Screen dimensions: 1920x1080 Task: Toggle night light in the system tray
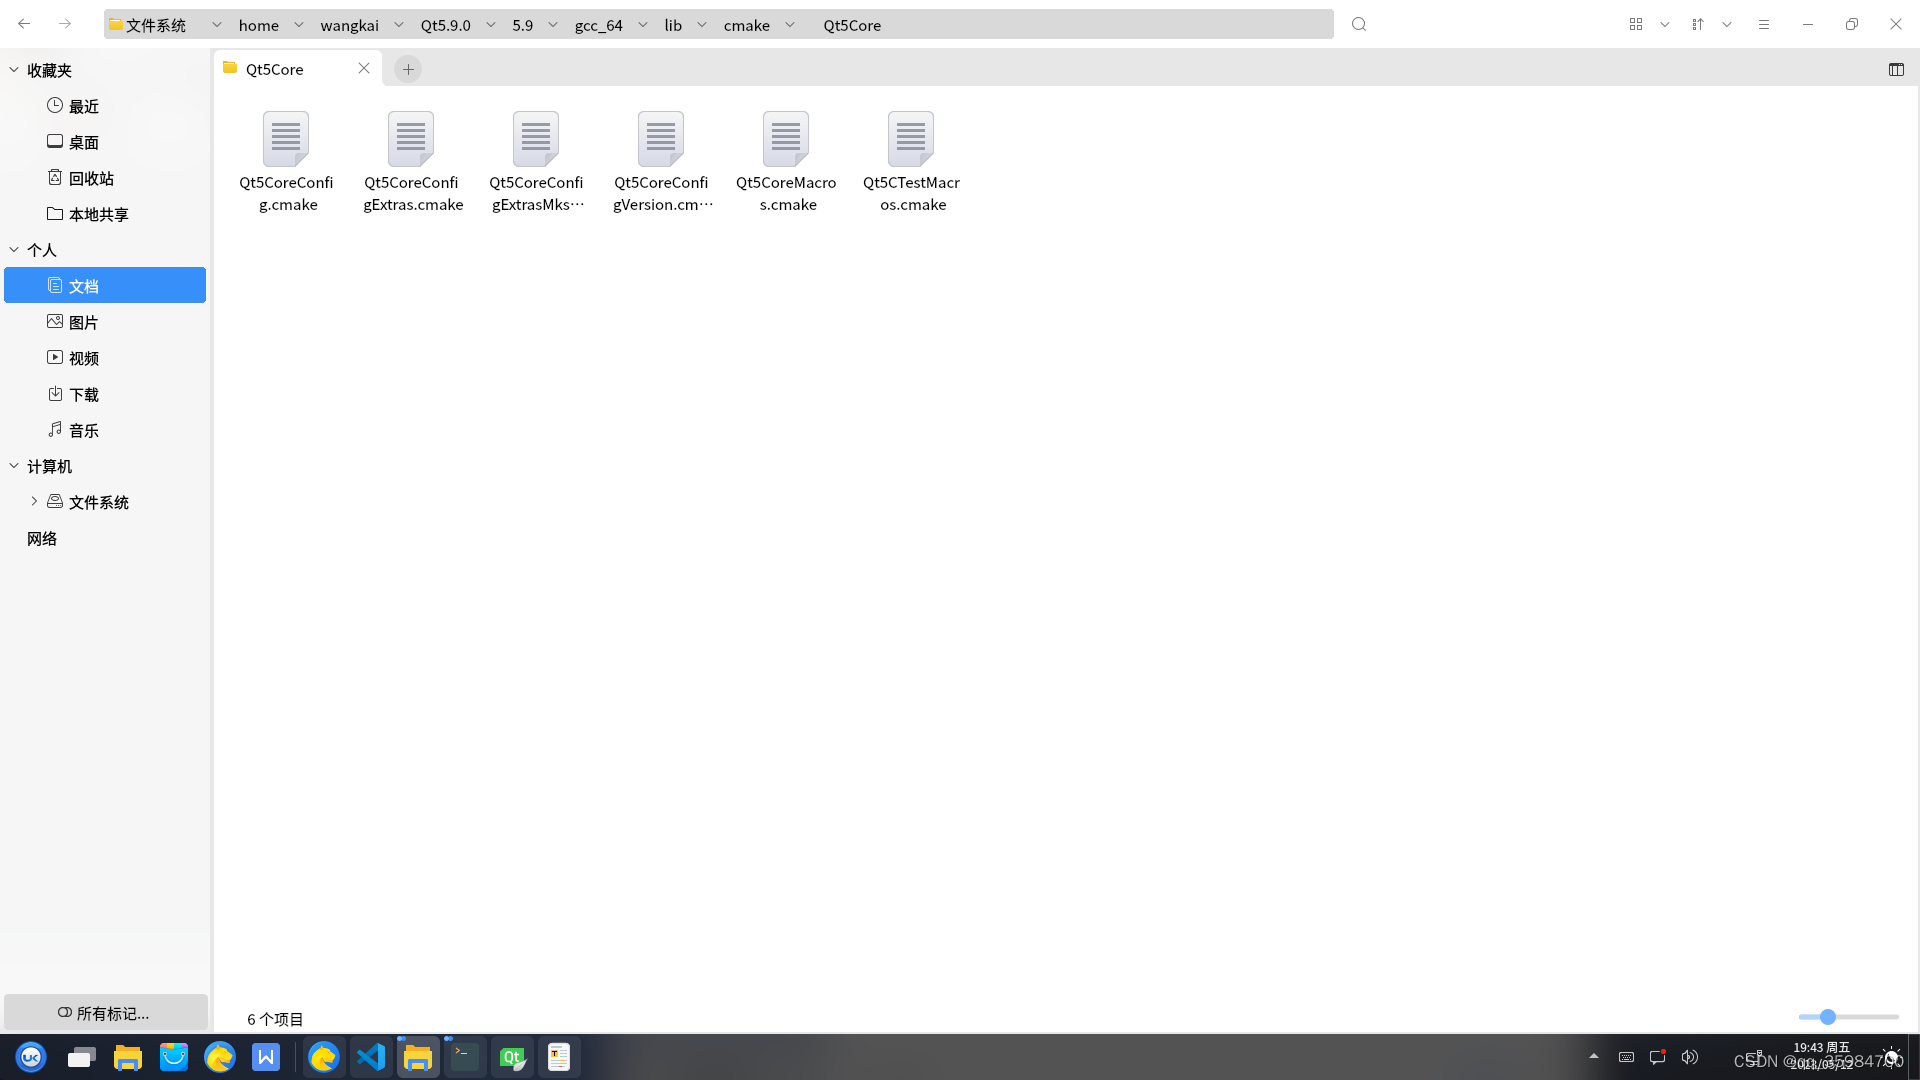pyautogui.click(x=1893, y=1056)
